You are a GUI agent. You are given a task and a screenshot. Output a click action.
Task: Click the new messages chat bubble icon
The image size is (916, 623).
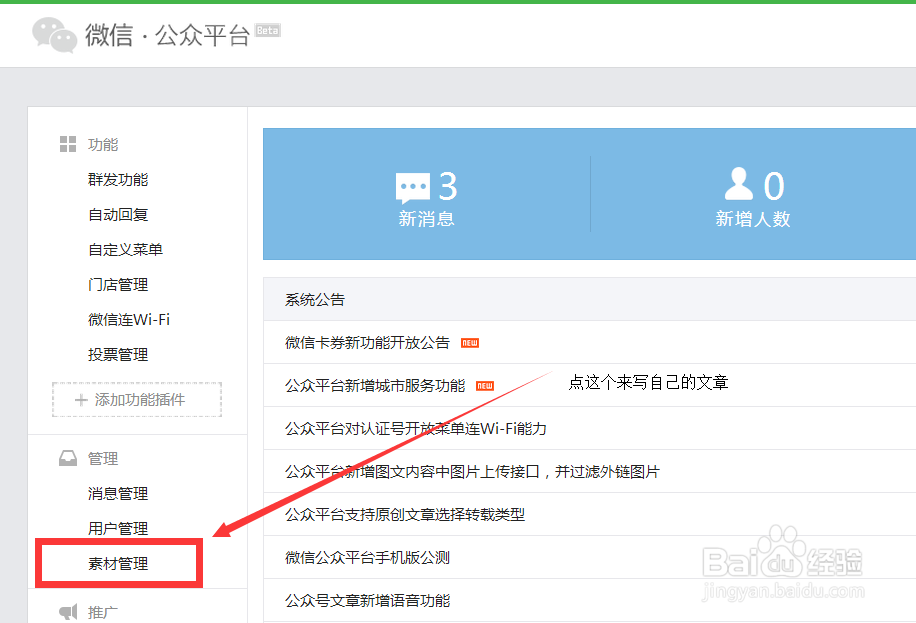412,188
